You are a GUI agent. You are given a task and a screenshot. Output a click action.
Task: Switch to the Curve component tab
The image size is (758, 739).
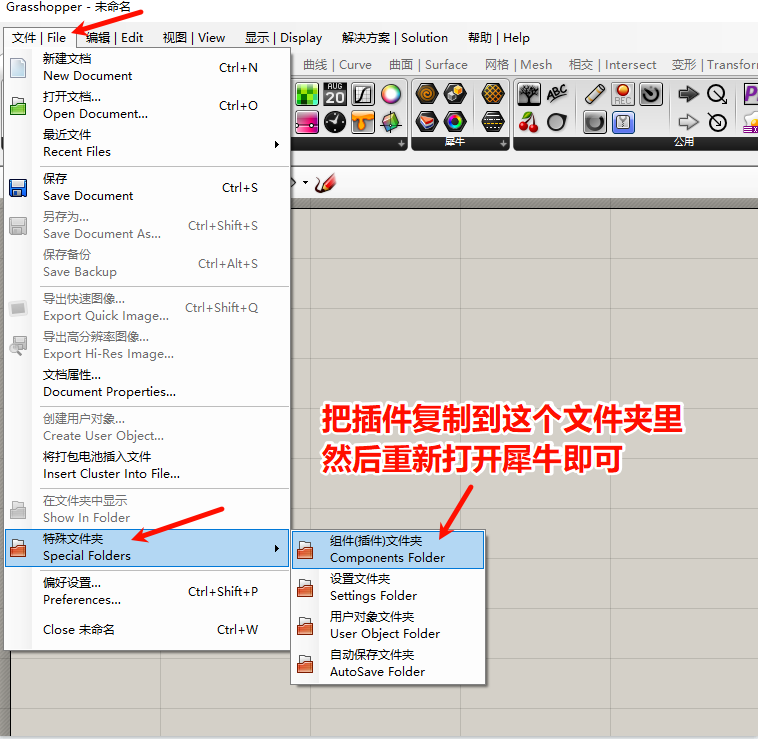[337, 65]
